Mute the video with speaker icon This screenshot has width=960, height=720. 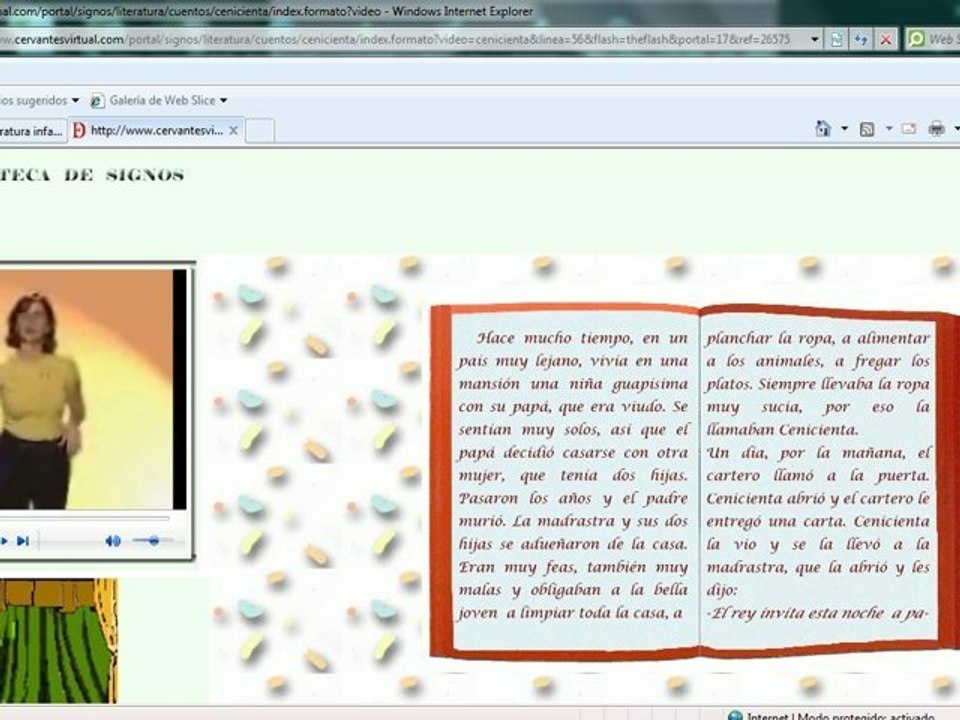pos(113,541)
